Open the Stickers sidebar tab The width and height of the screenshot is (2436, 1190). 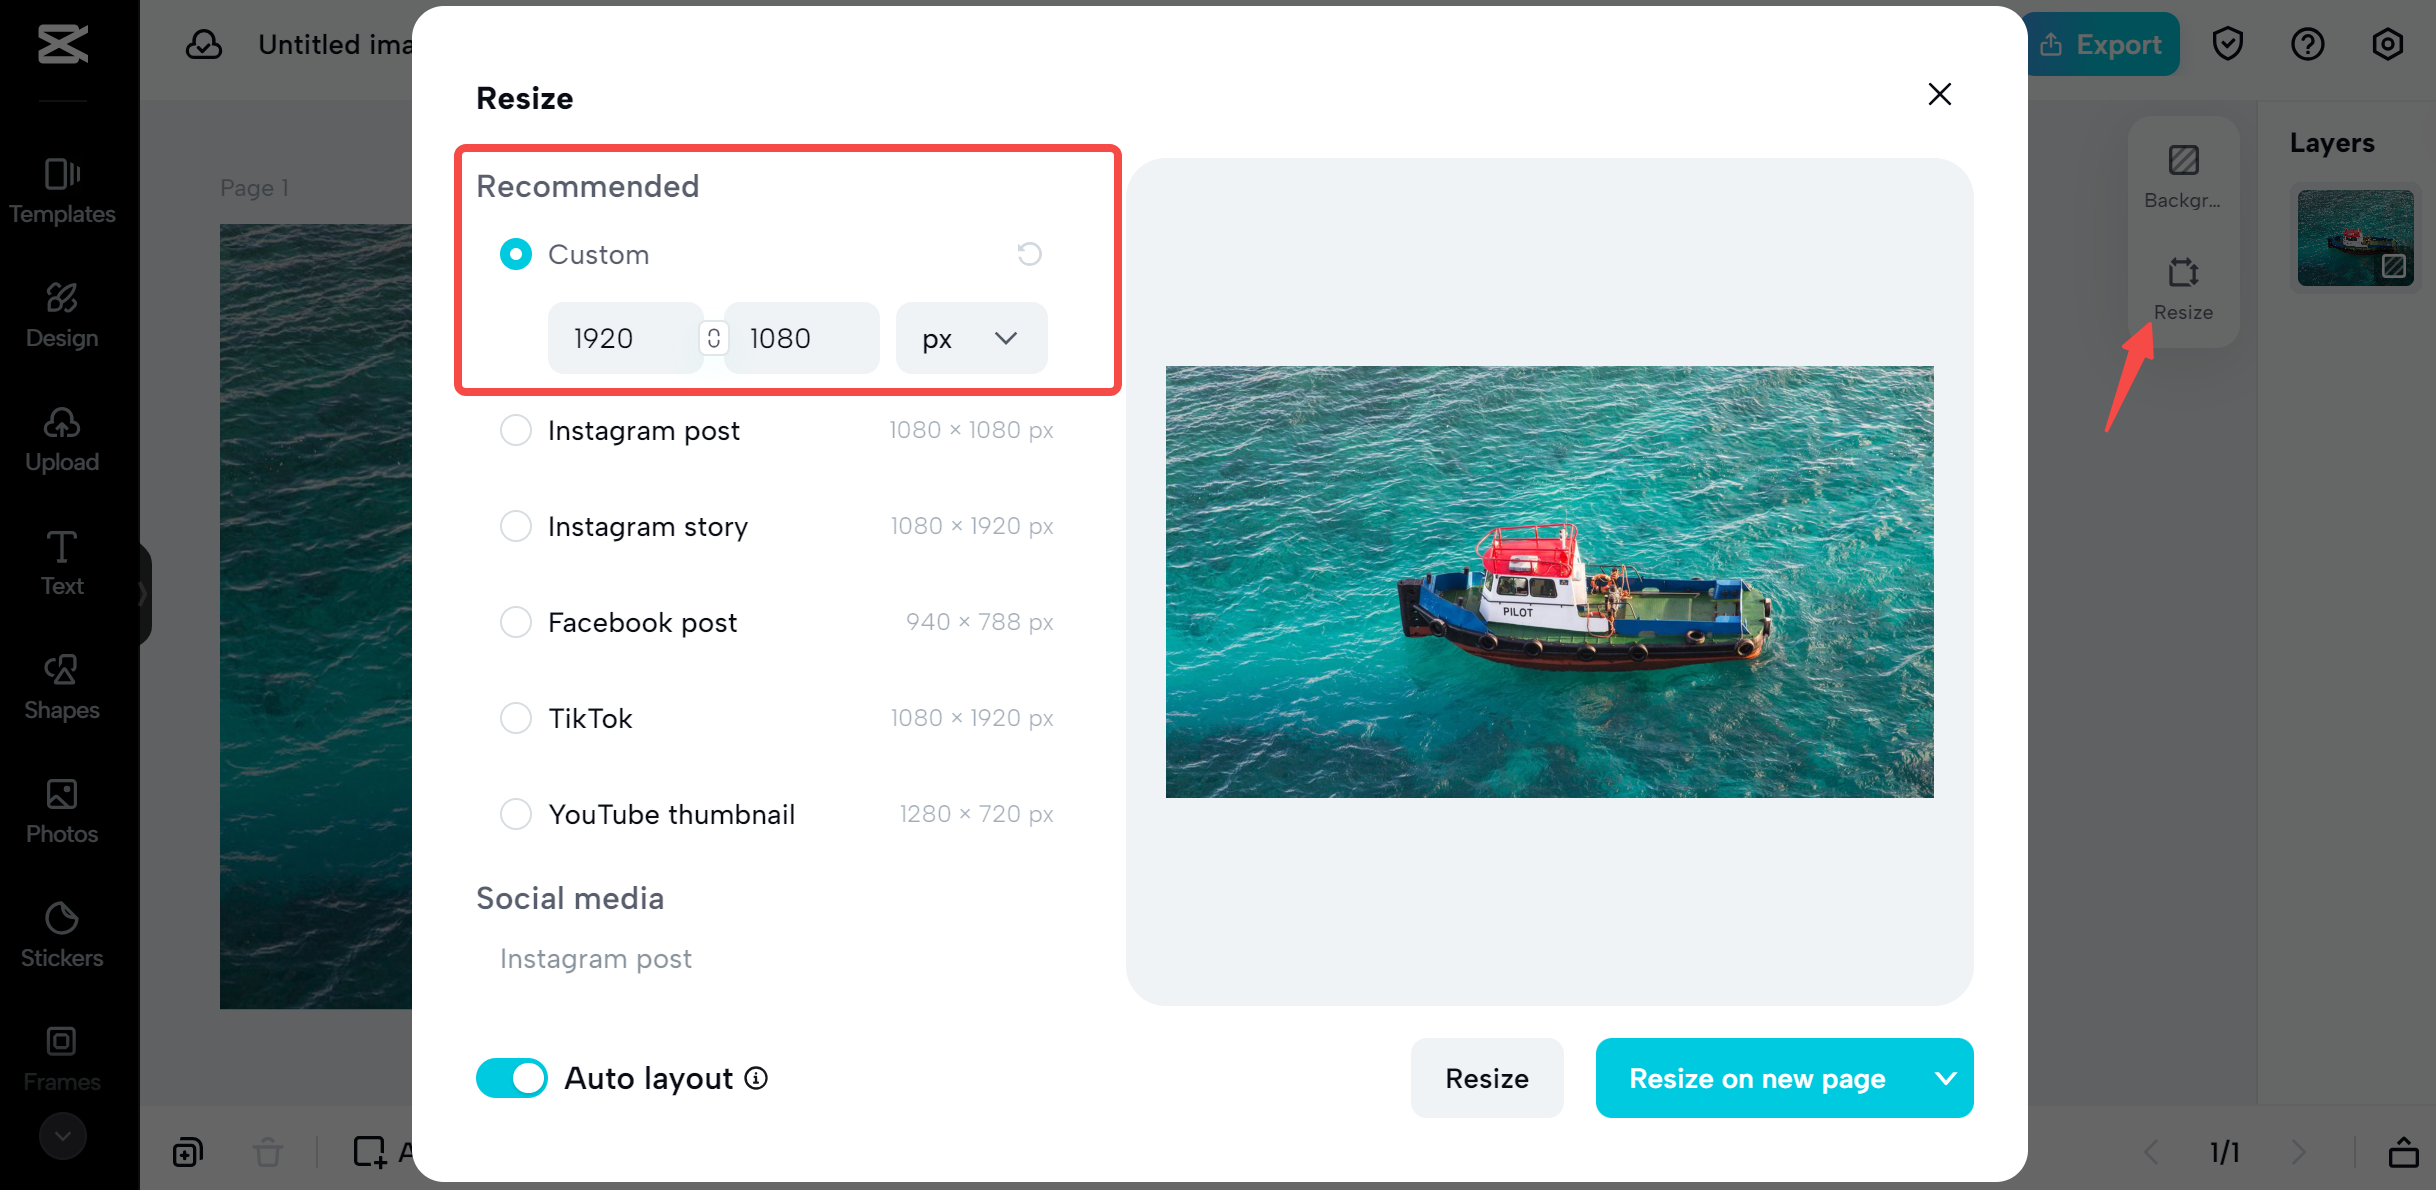62,934
